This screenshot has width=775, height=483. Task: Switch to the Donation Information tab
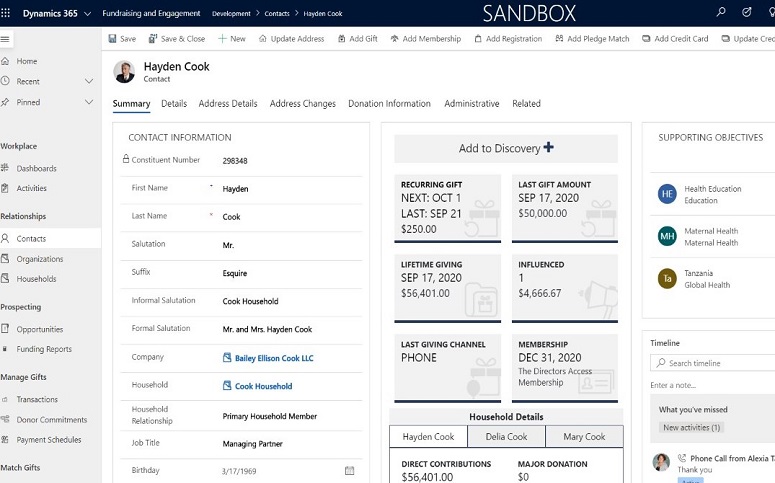tap(389, 104)
